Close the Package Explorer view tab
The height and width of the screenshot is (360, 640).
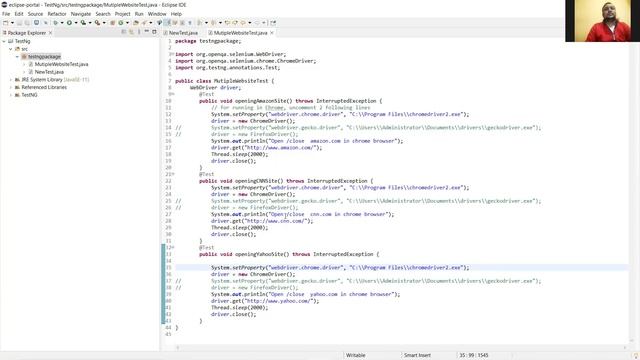[x=50, y=33]
